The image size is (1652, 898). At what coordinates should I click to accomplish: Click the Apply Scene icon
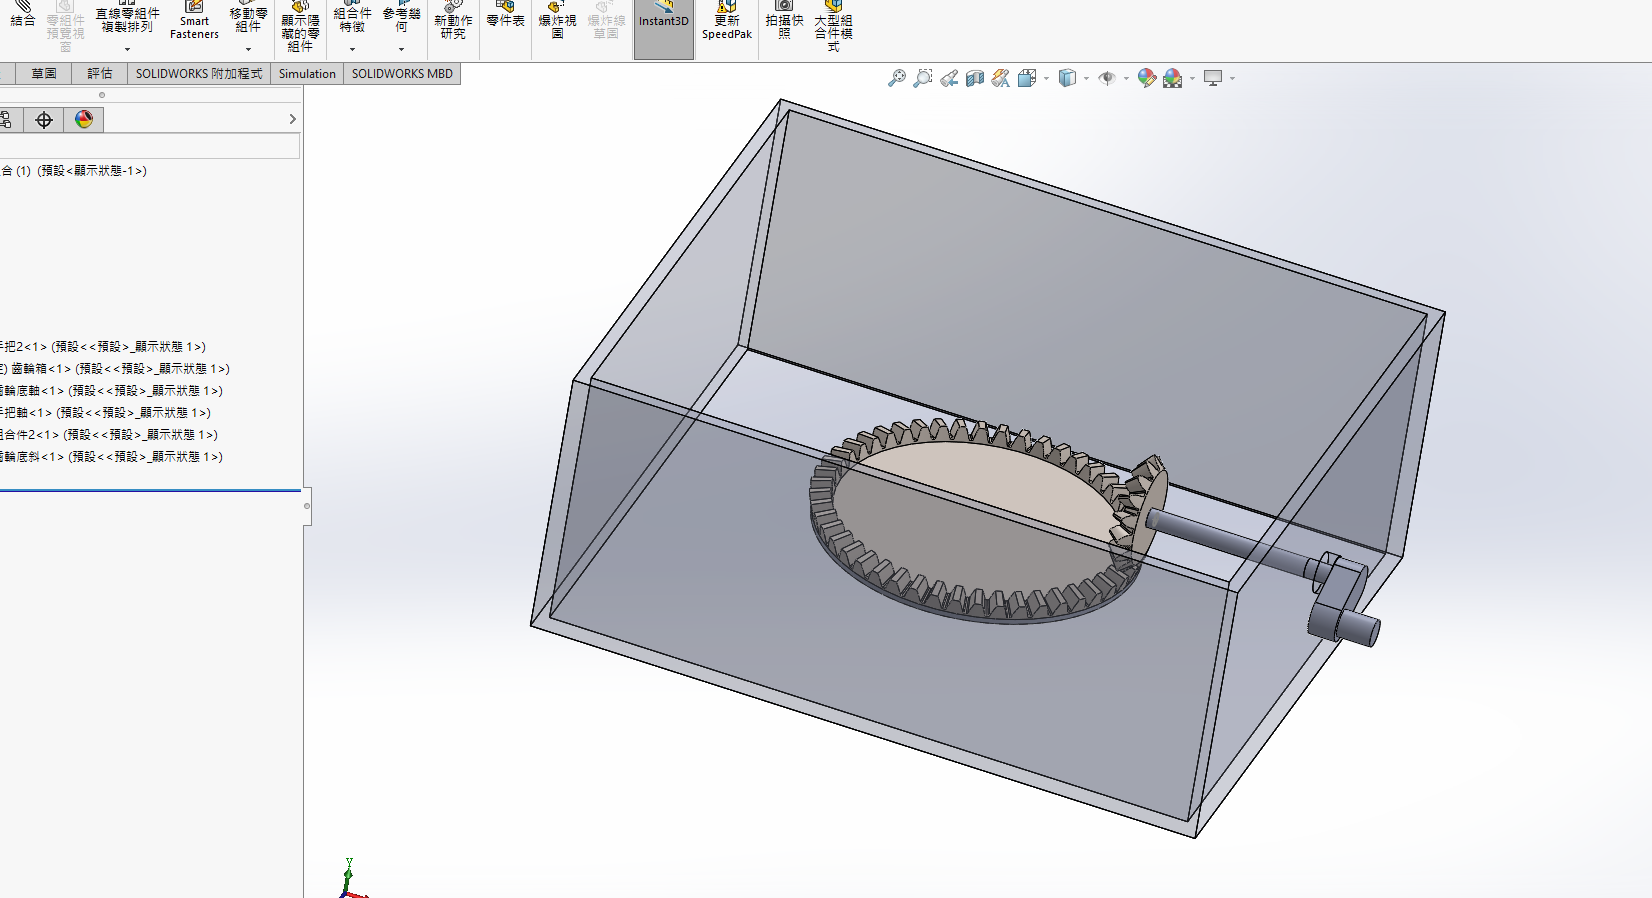1173,78
